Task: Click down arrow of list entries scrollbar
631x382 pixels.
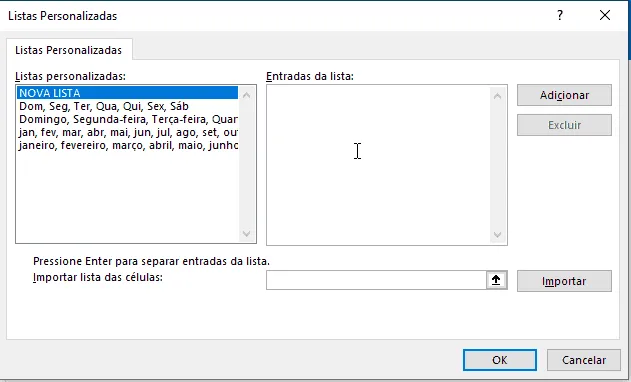Action: (497, 235)
